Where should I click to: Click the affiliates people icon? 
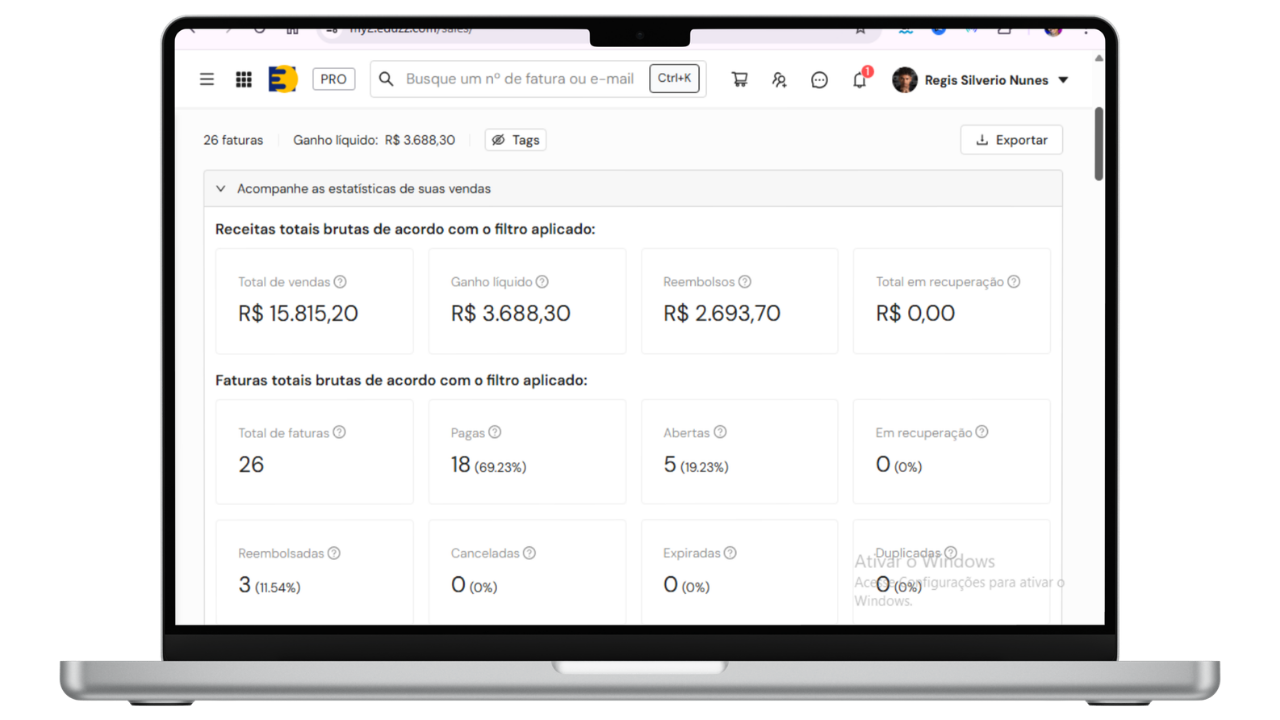click(x=779, y=80)
